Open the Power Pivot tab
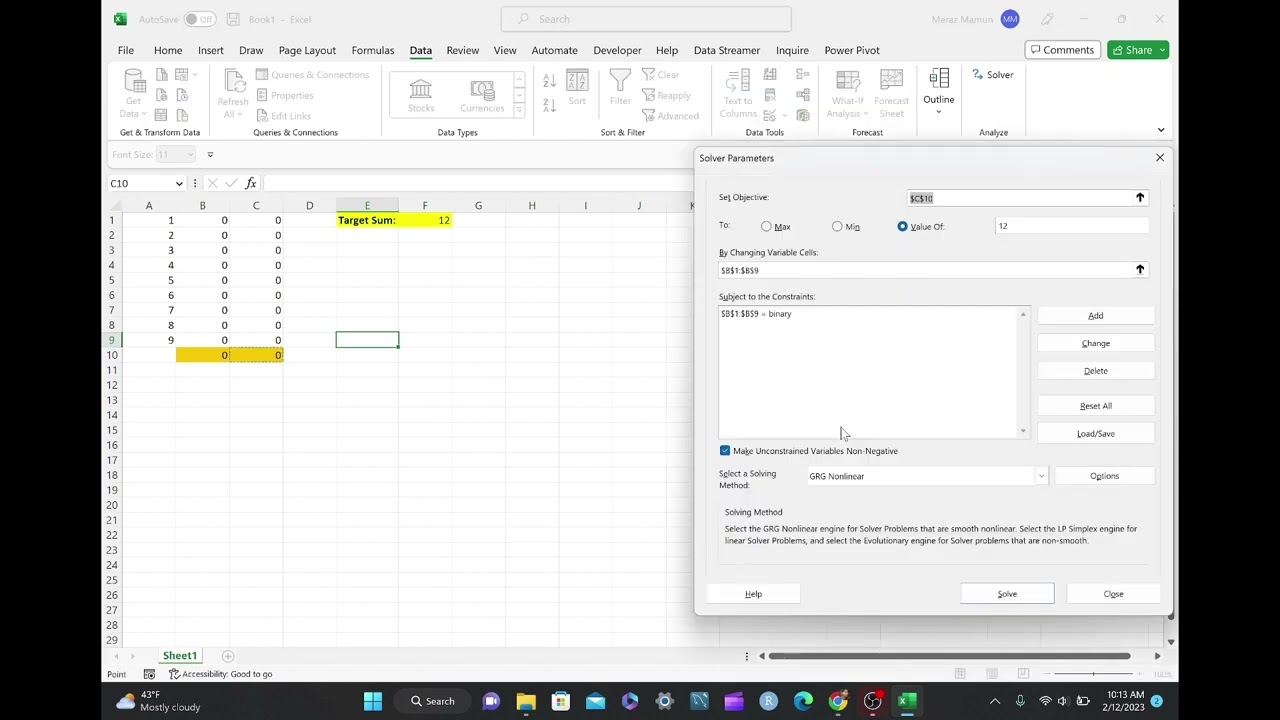This screenshot has height=720, width=1280. point(852,50)
